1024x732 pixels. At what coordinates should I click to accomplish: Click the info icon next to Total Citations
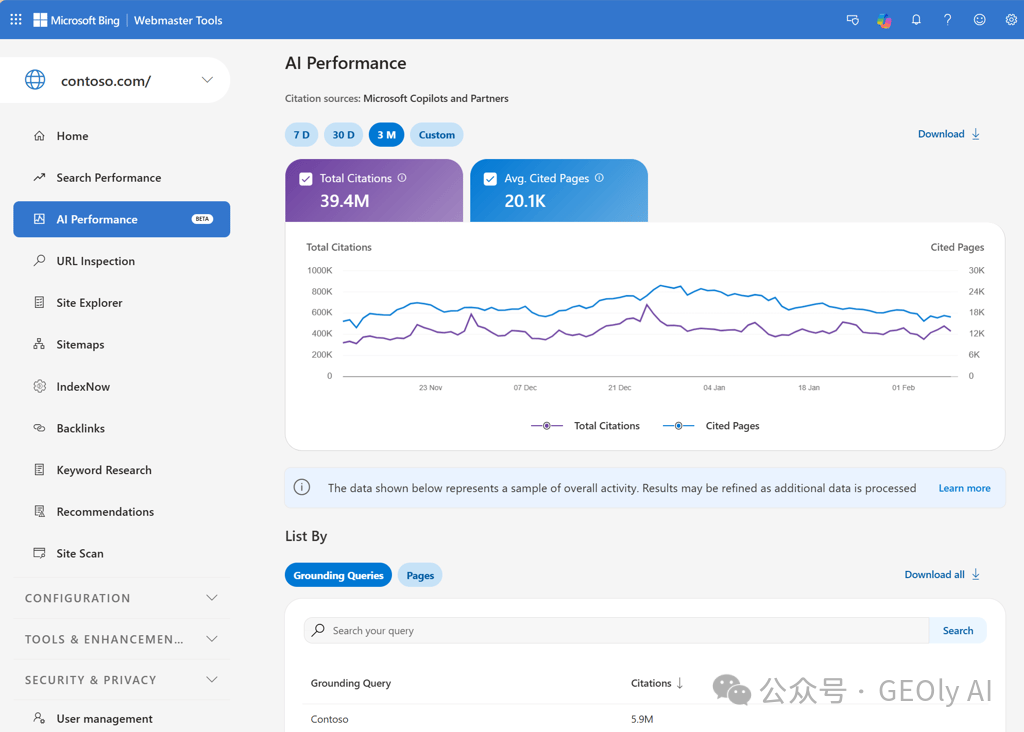(402, 178)
